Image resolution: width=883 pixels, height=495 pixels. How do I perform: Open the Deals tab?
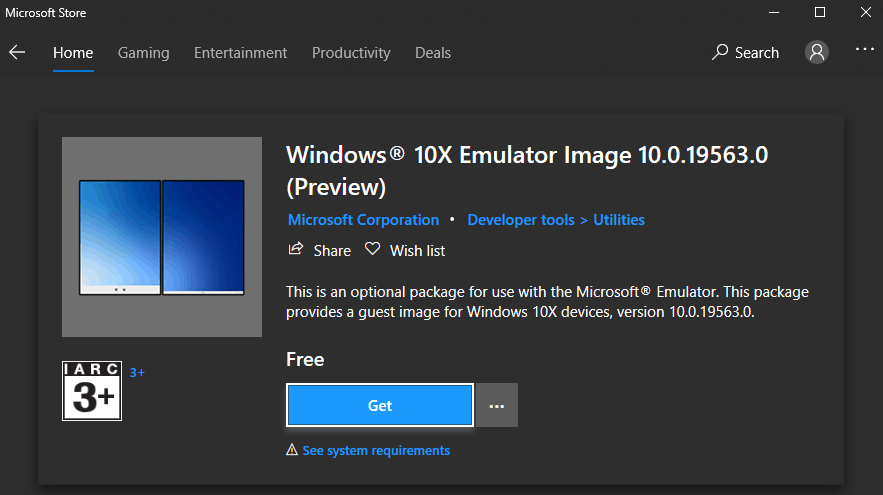pos(432,53)
